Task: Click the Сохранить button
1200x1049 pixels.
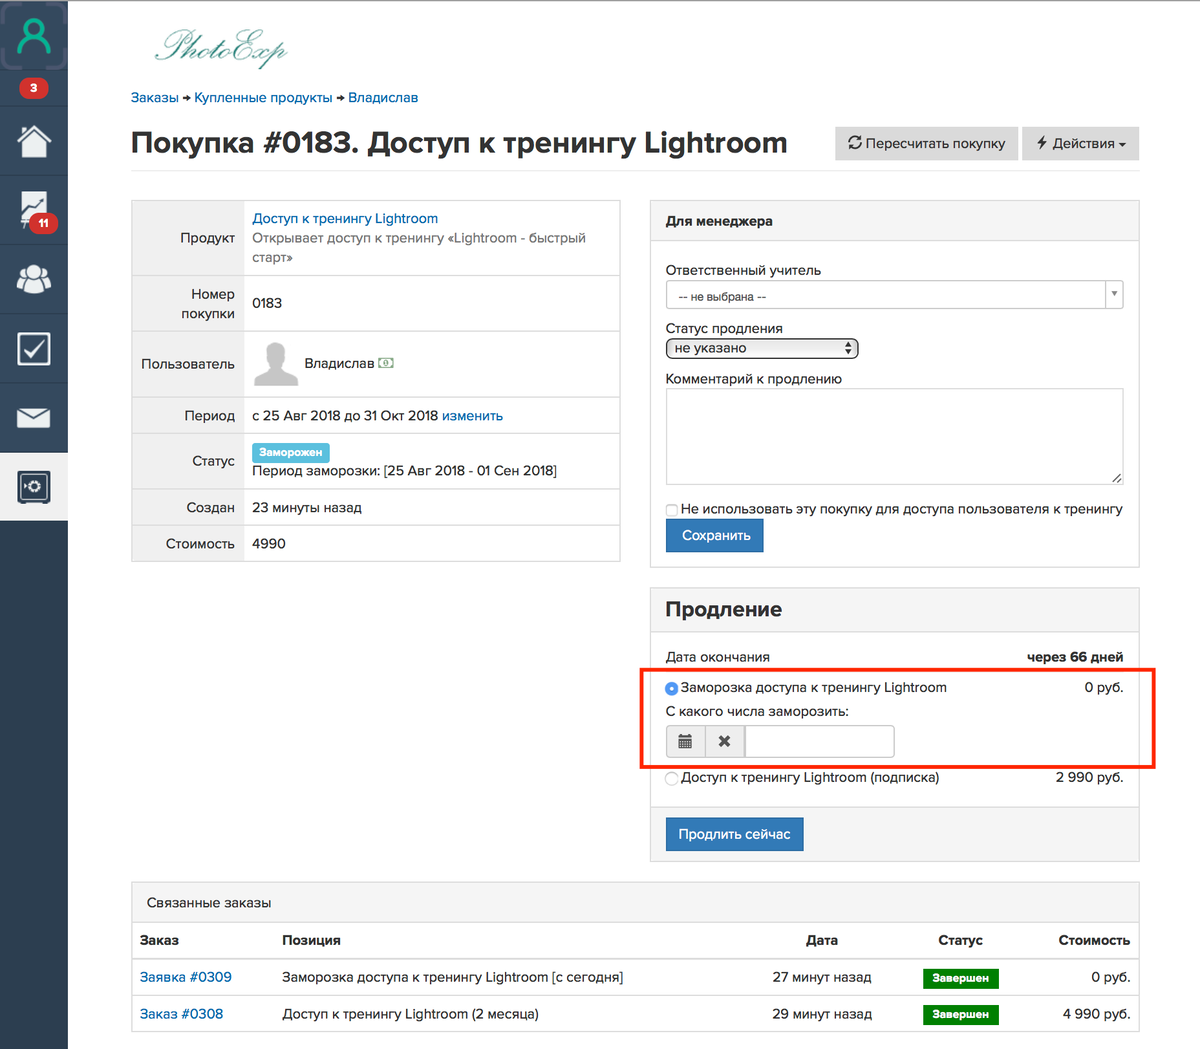Action: point(715,535)
